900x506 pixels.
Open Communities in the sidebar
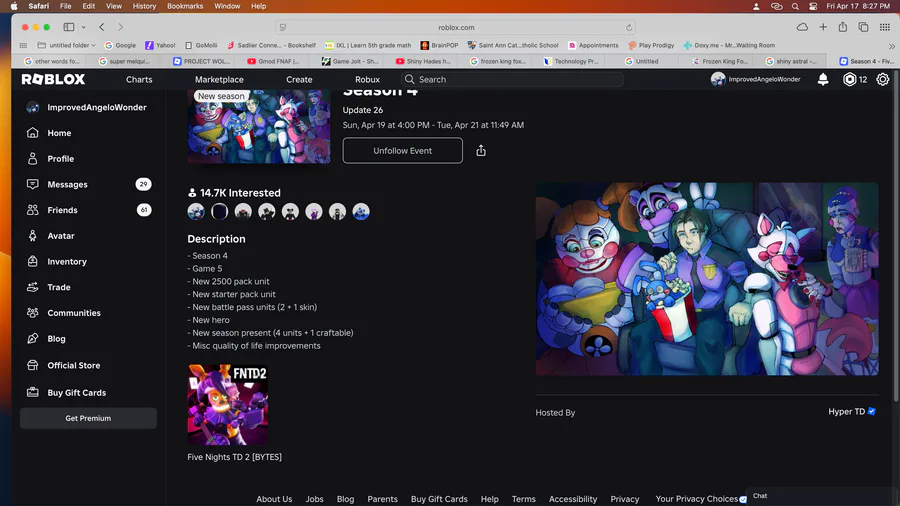tap(73, 313)
